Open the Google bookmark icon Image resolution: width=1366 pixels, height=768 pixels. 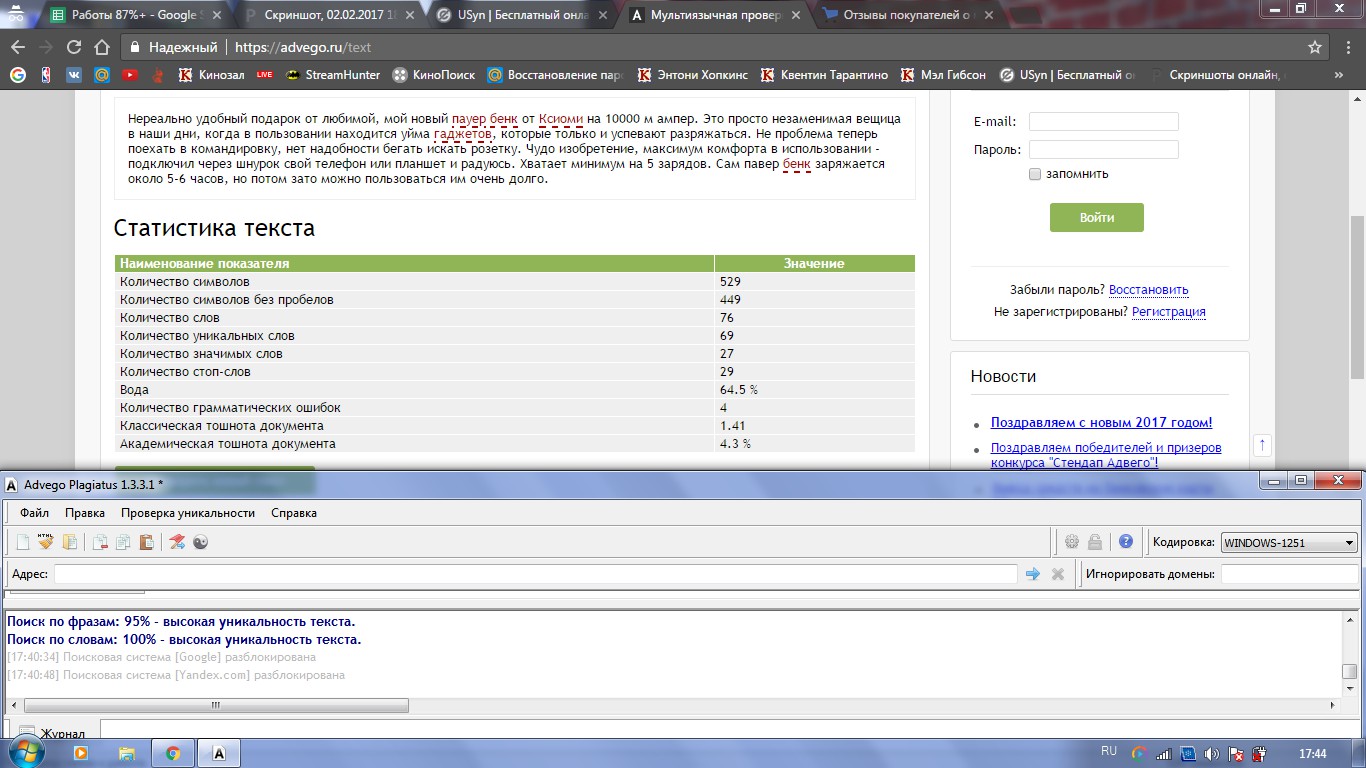pos(17,74)
